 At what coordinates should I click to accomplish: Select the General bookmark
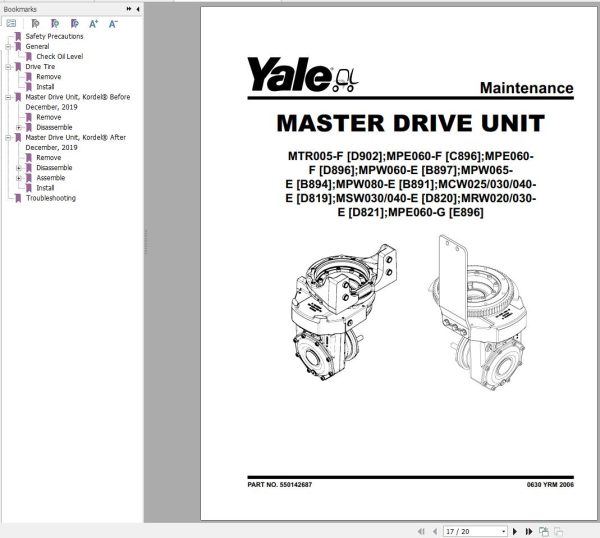37,46
